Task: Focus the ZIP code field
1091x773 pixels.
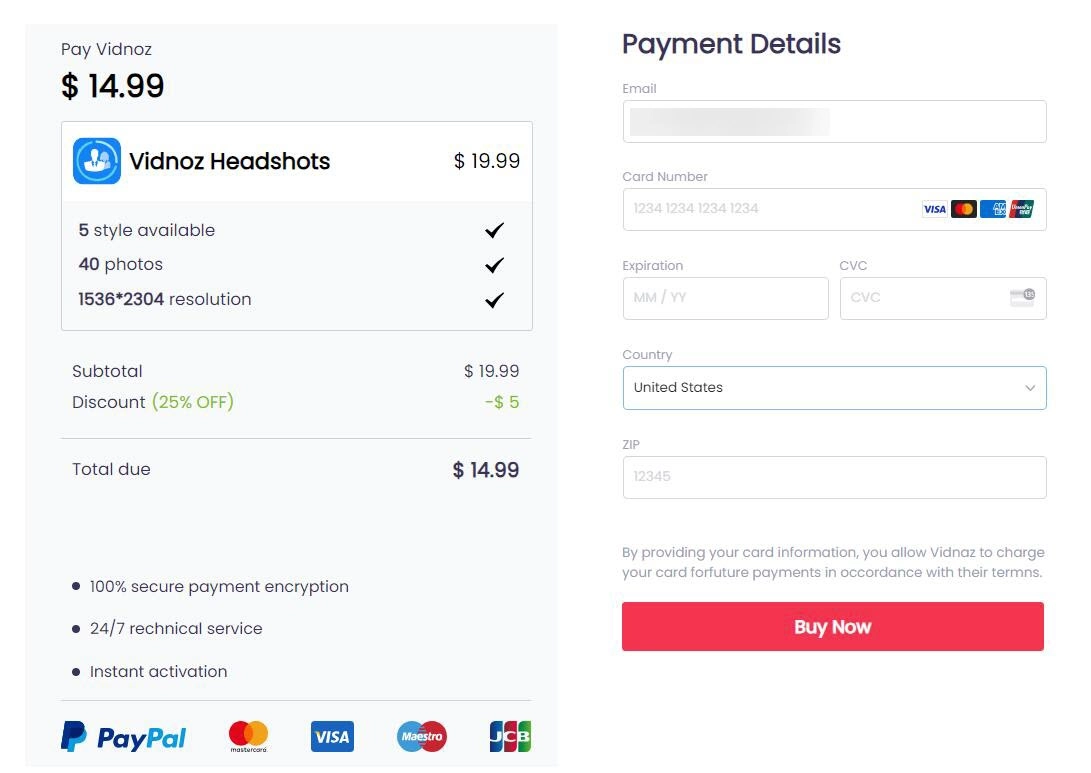Action: (834, 477)
